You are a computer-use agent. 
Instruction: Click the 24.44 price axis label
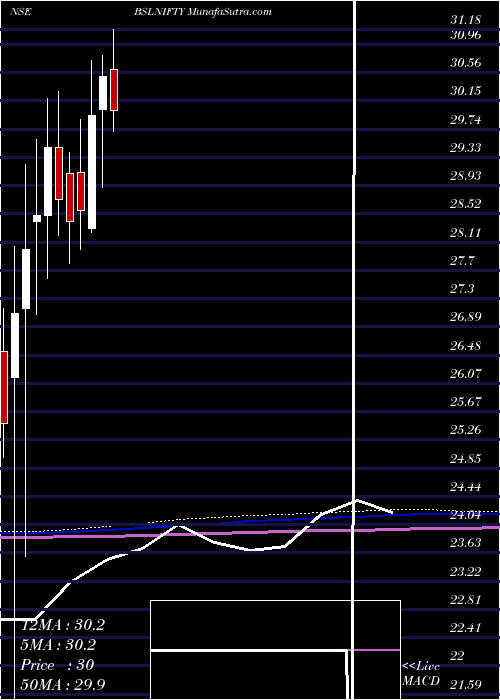point(466,487)
